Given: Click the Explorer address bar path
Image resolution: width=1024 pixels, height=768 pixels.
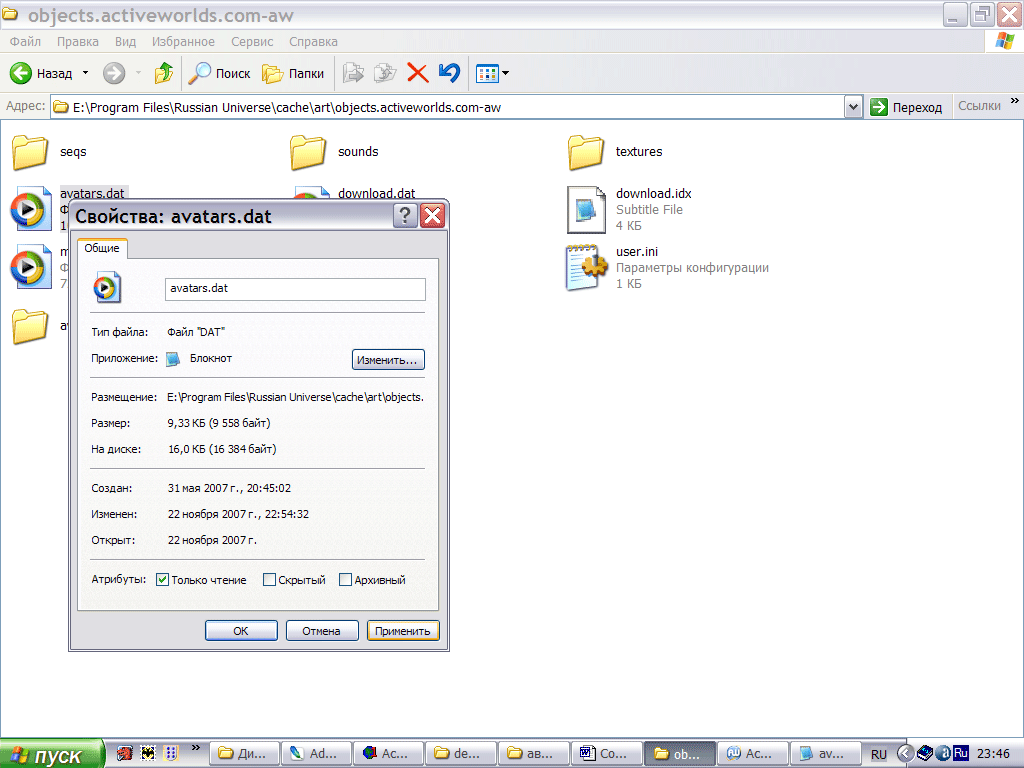Looking at the screenshot, I should pos(447,107).
